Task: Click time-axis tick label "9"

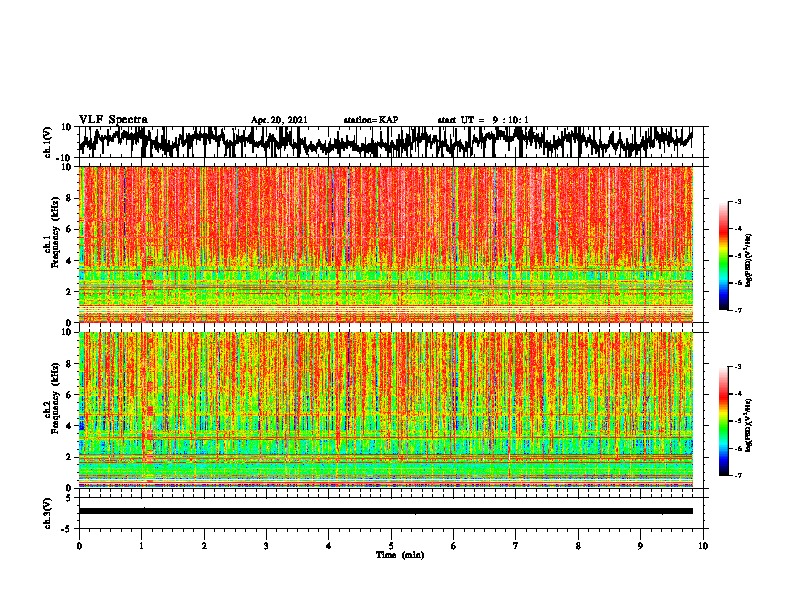Action: point(640,546)
